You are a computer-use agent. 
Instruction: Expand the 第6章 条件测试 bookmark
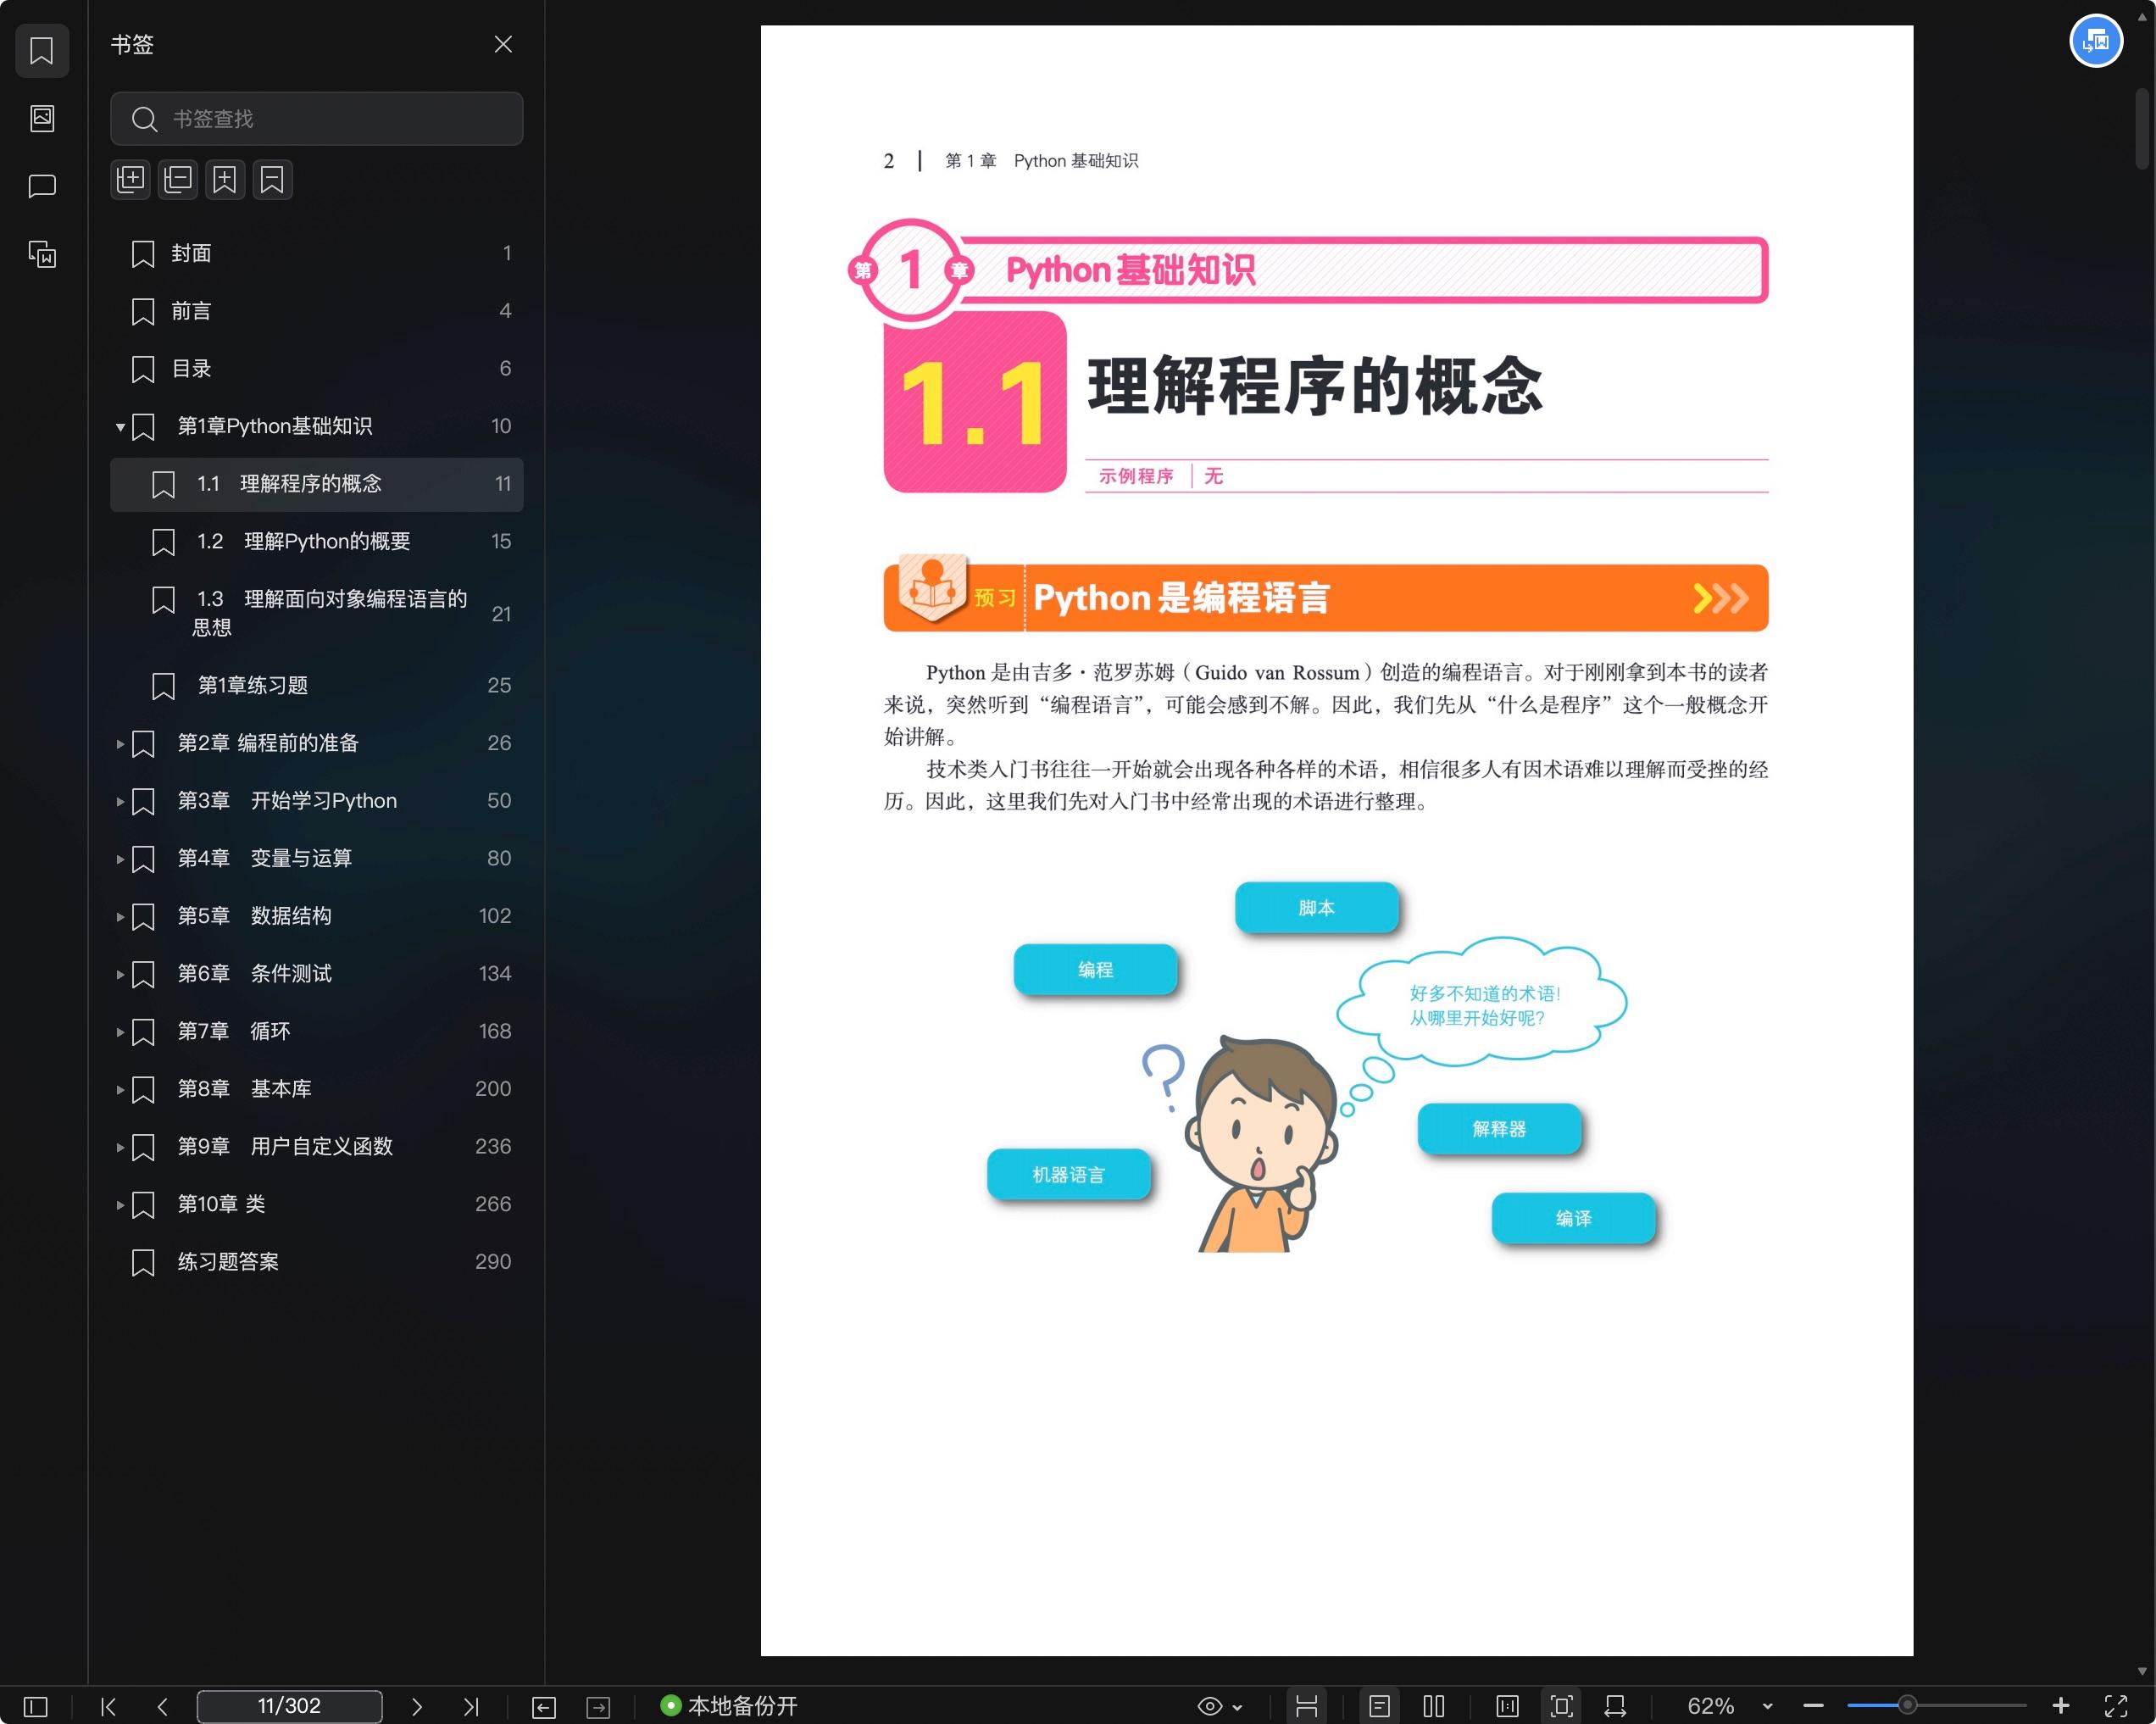pos(120,974)
